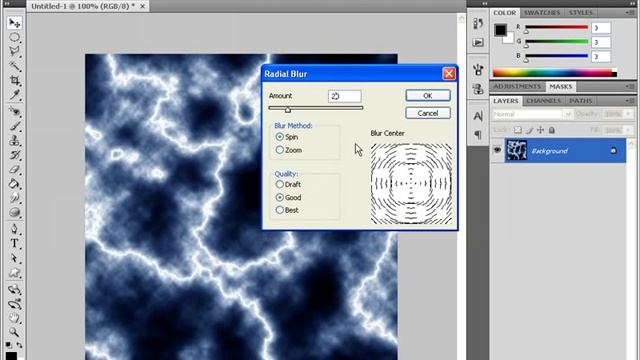Select the Magic Wand tool

[x=14, y=66]
